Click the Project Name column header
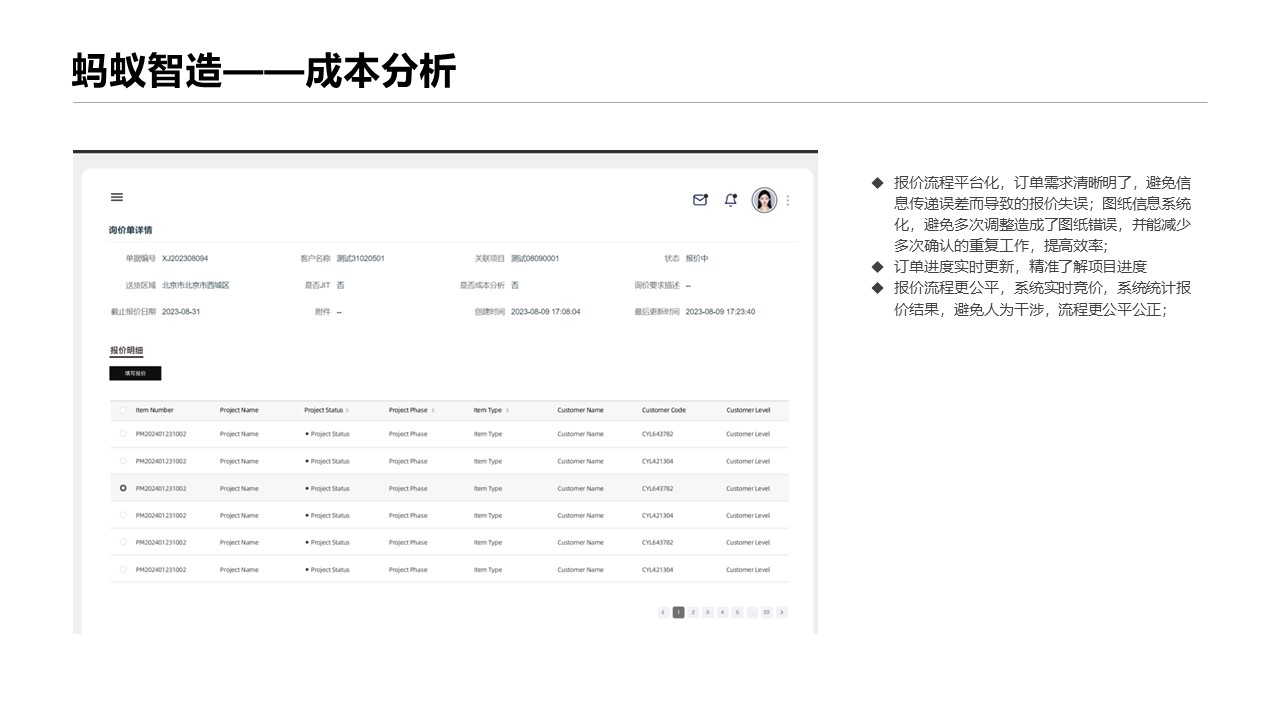This screenshot has width=1280, height=720. pos(239,410)
